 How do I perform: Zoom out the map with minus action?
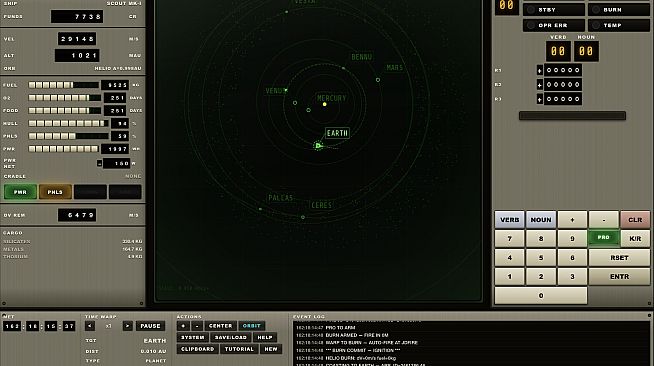tap(197, 326)
